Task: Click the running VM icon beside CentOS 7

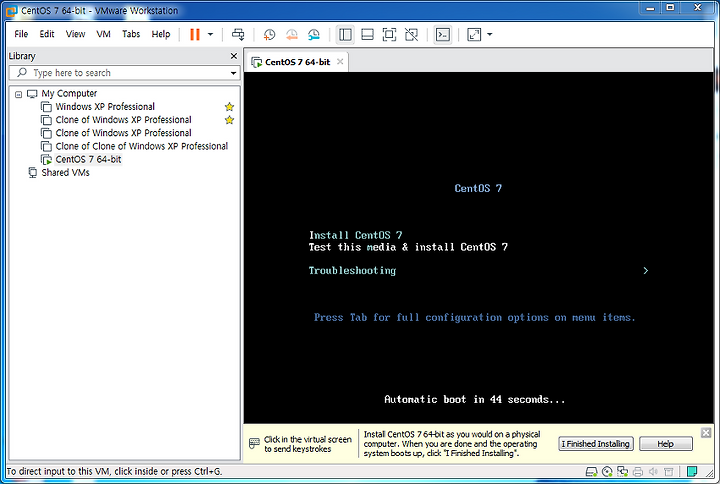Action: [46, 159]
